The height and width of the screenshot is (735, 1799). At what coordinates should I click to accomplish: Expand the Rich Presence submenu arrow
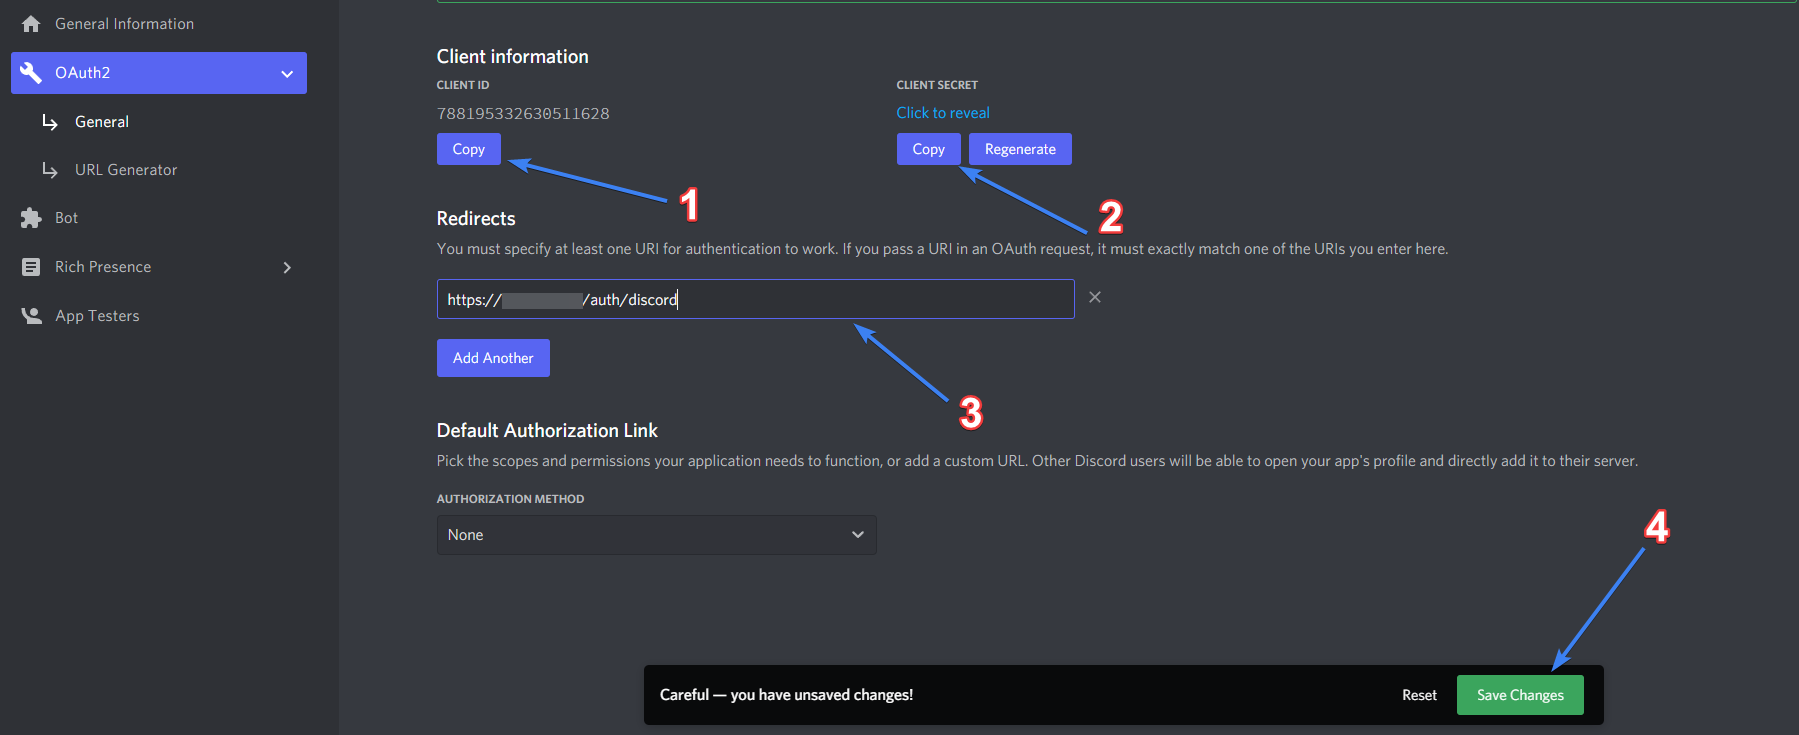coord(287,267)
